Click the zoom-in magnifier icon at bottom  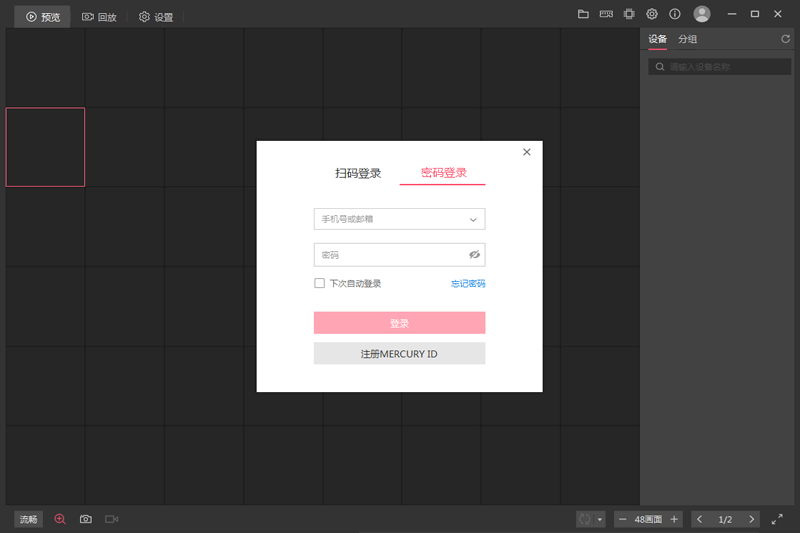pyautogui.click(x=60, y=519)
